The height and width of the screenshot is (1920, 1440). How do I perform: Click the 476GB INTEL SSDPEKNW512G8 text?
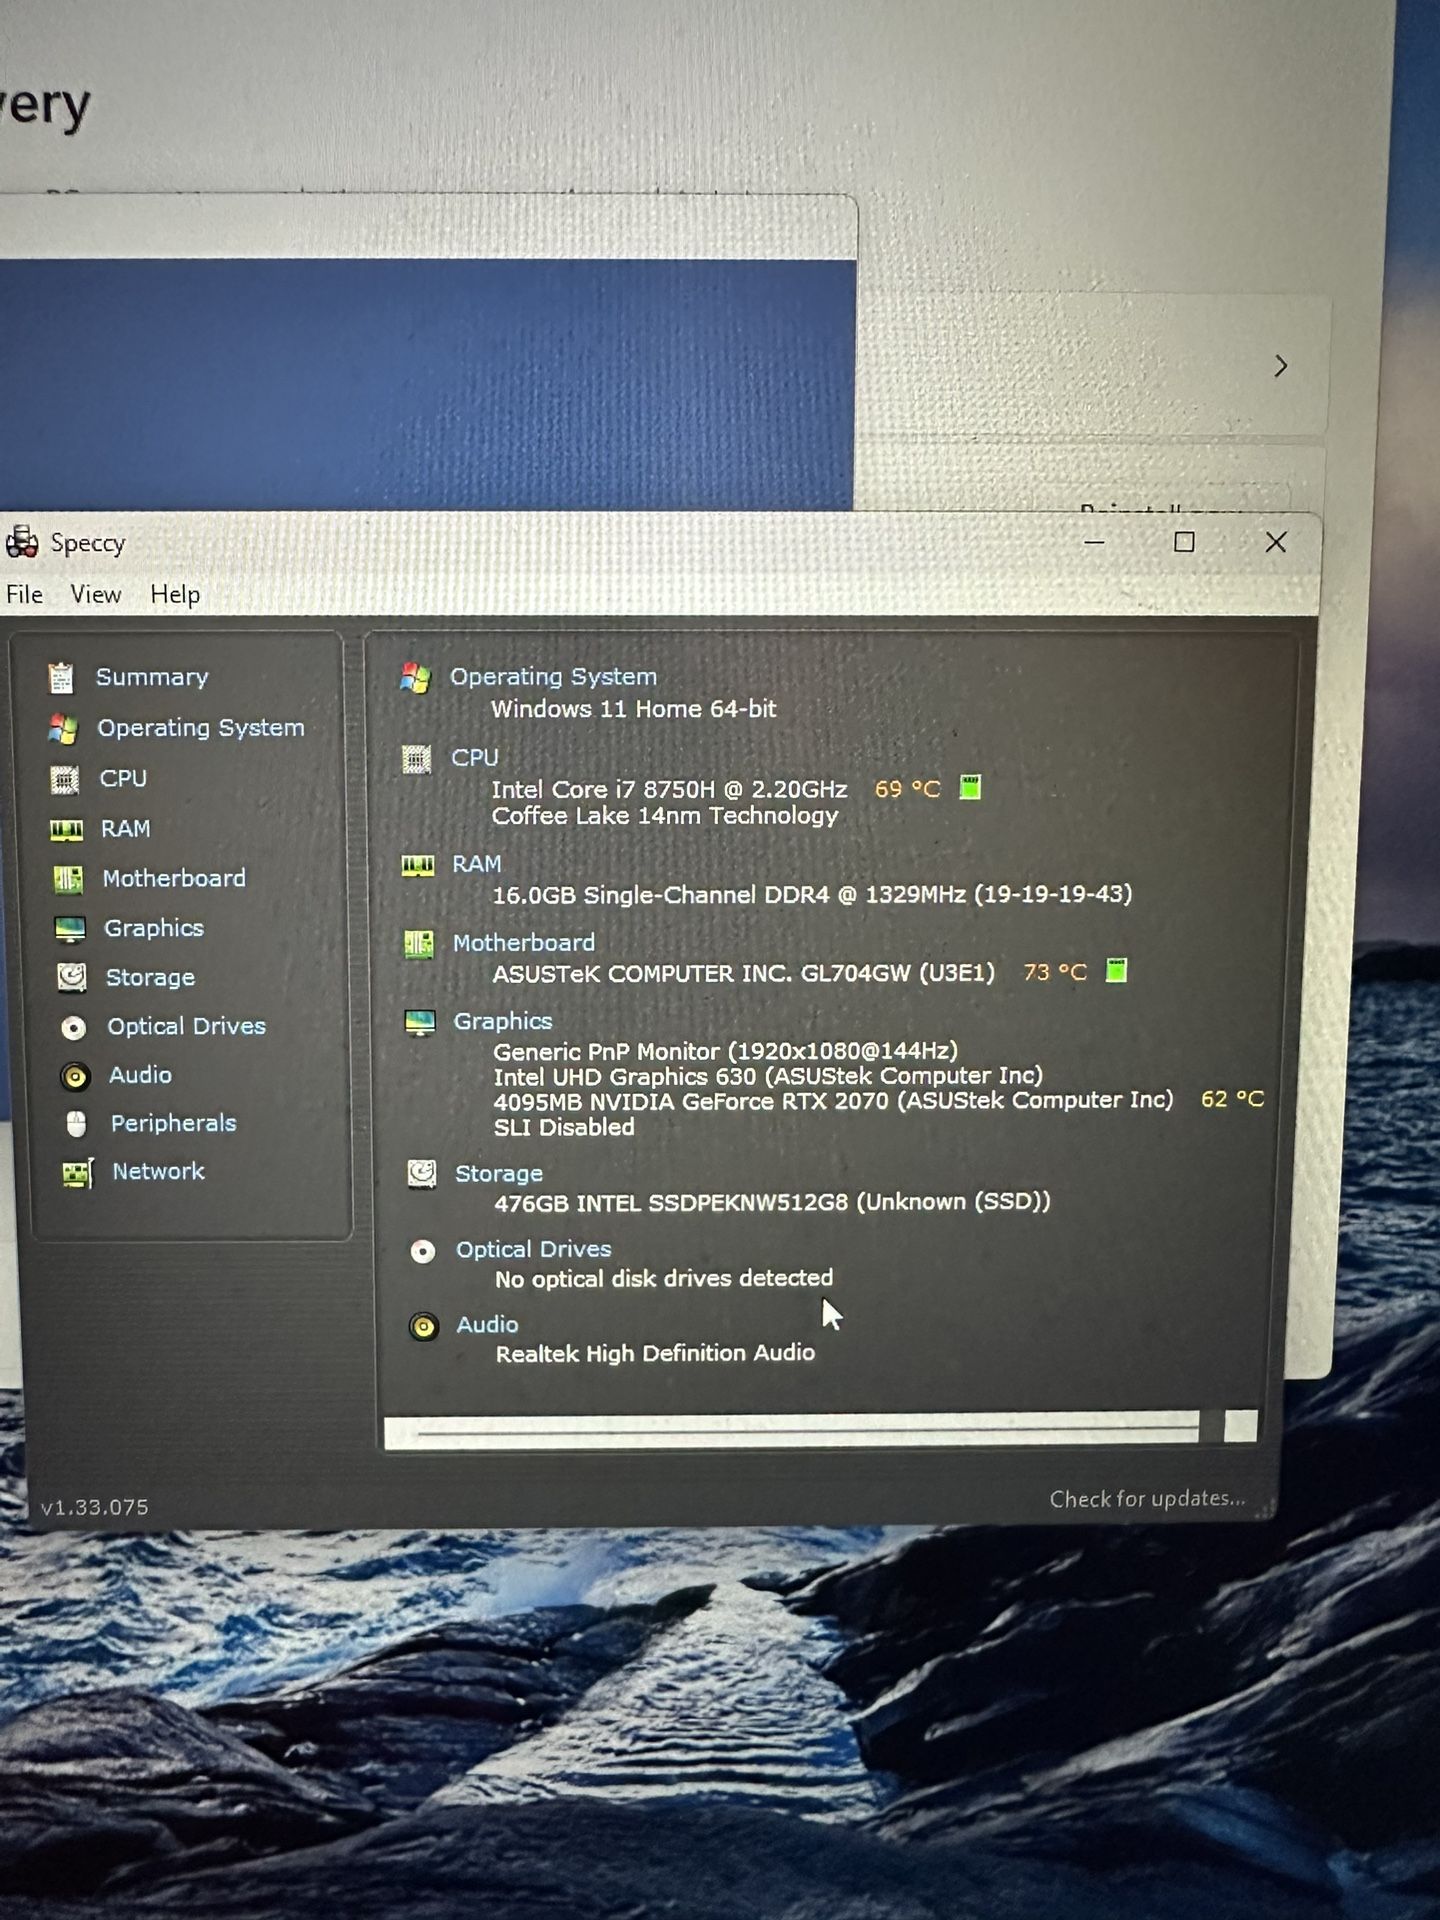772,1202
